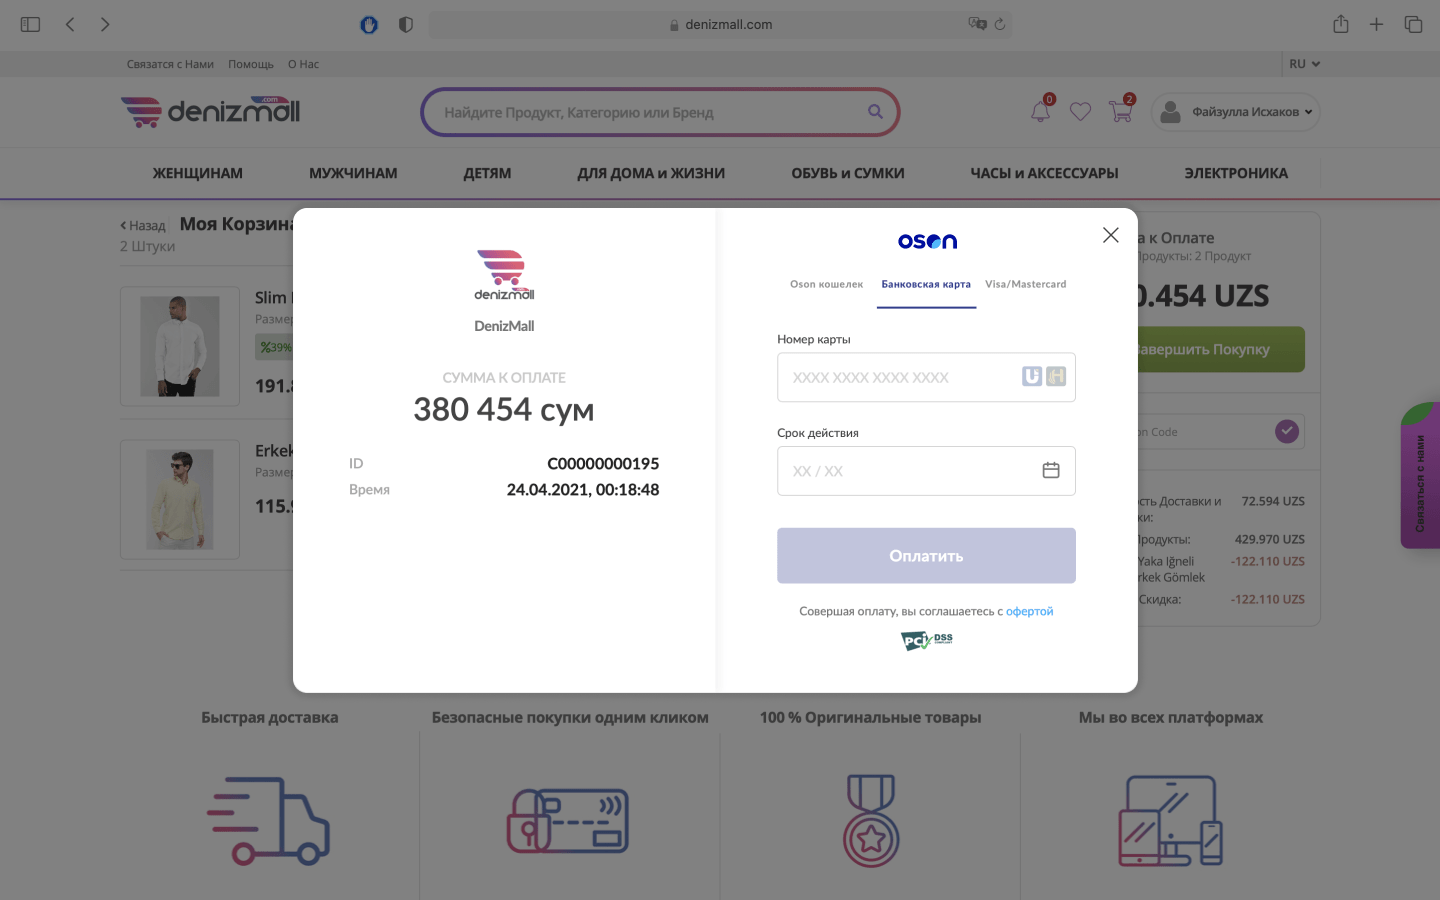The height and width of the screenshot is (900, 1440).
Task: Open the ДЕТЯМ category
Action: [x=487, y=173]
